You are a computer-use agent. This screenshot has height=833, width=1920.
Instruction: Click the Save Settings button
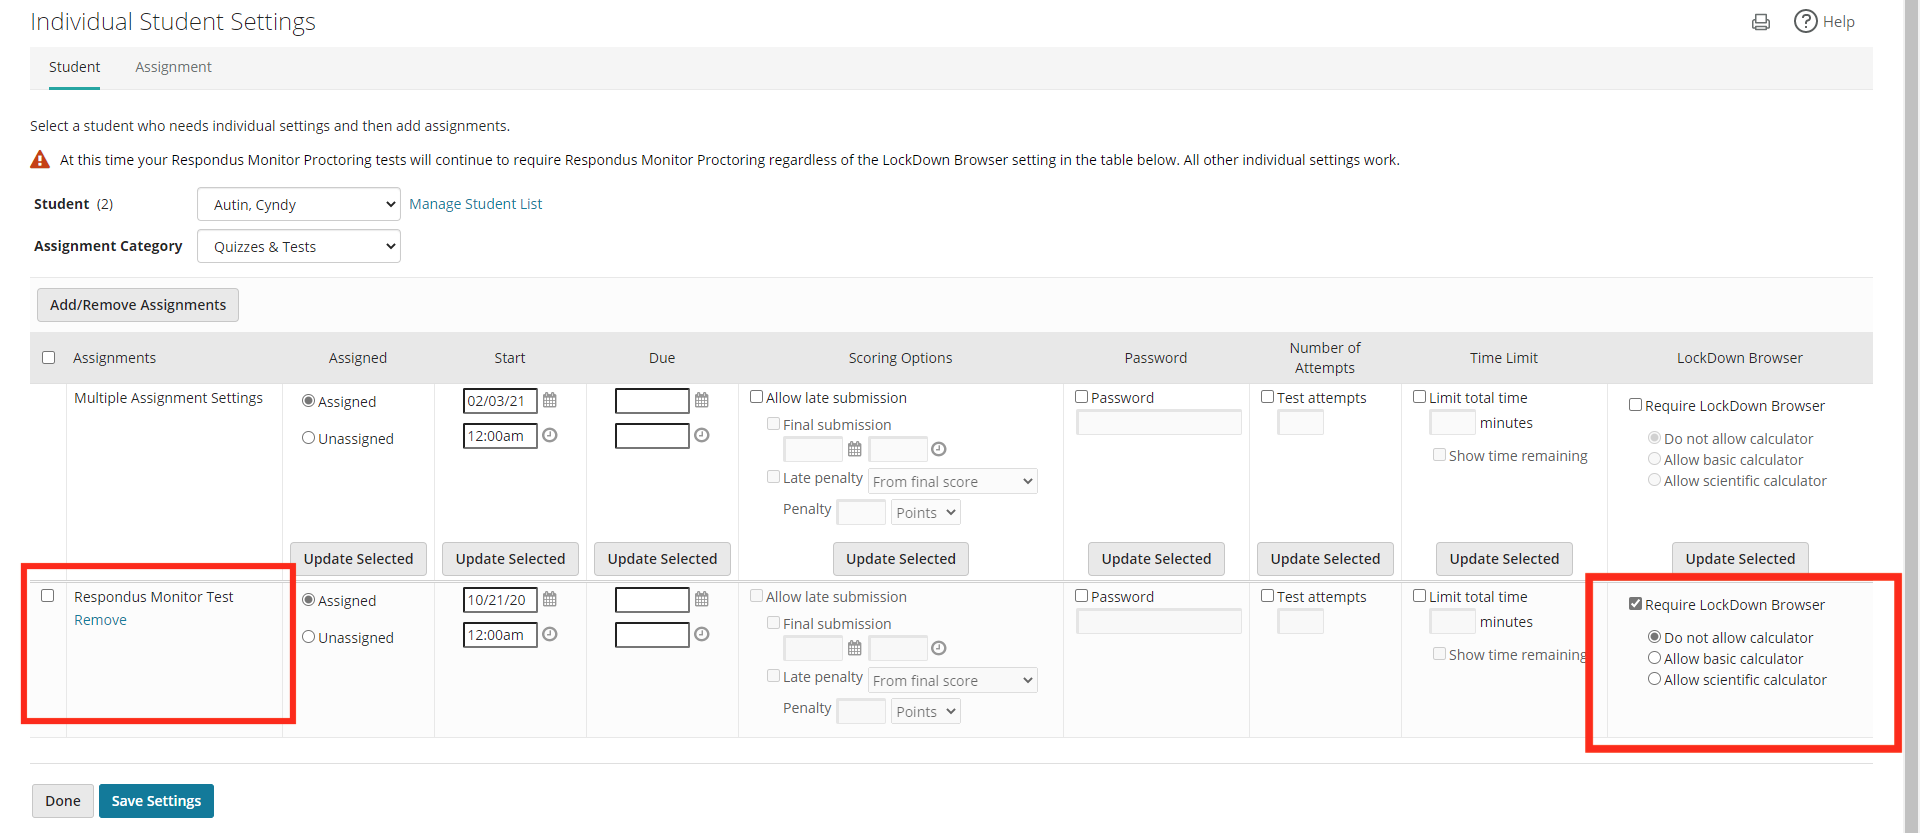156,801
